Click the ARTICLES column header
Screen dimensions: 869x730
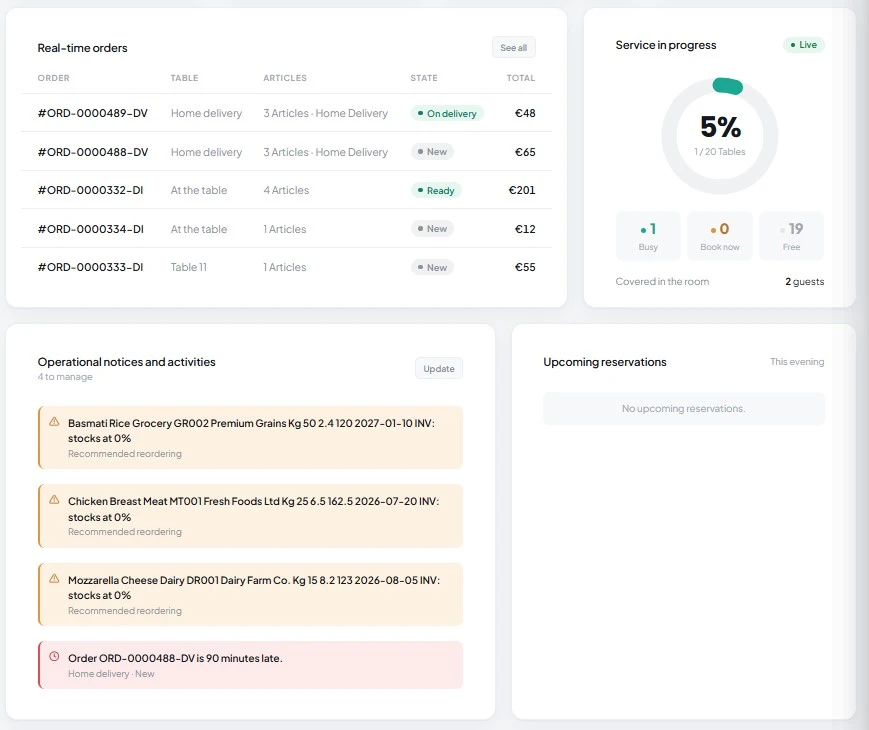[285, 78]
